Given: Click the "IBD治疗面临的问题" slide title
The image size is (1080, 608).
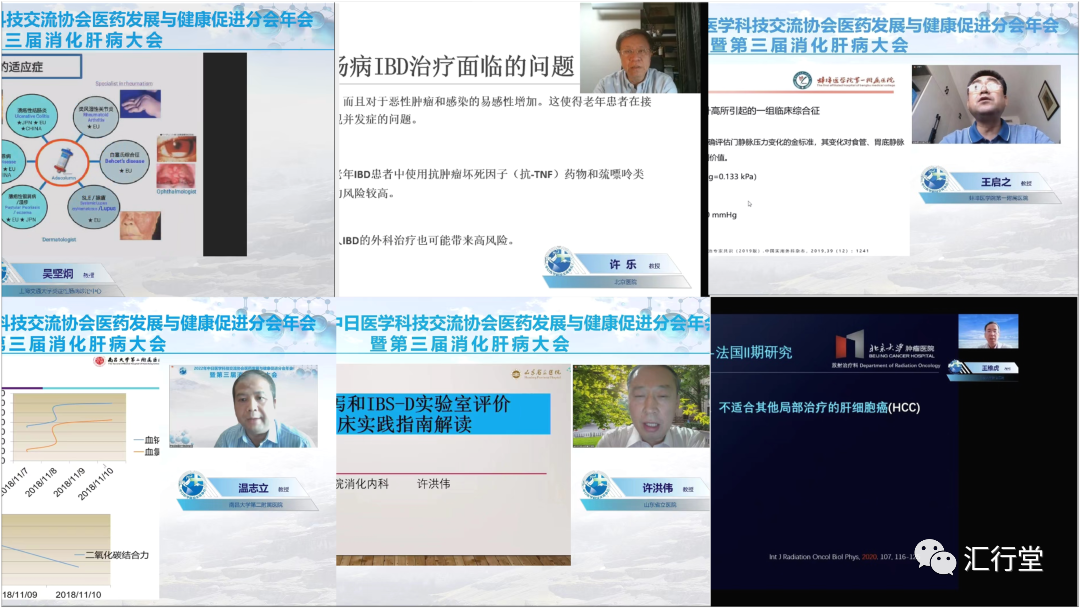Looking at the screenshot, I should [x=457, y=67].
